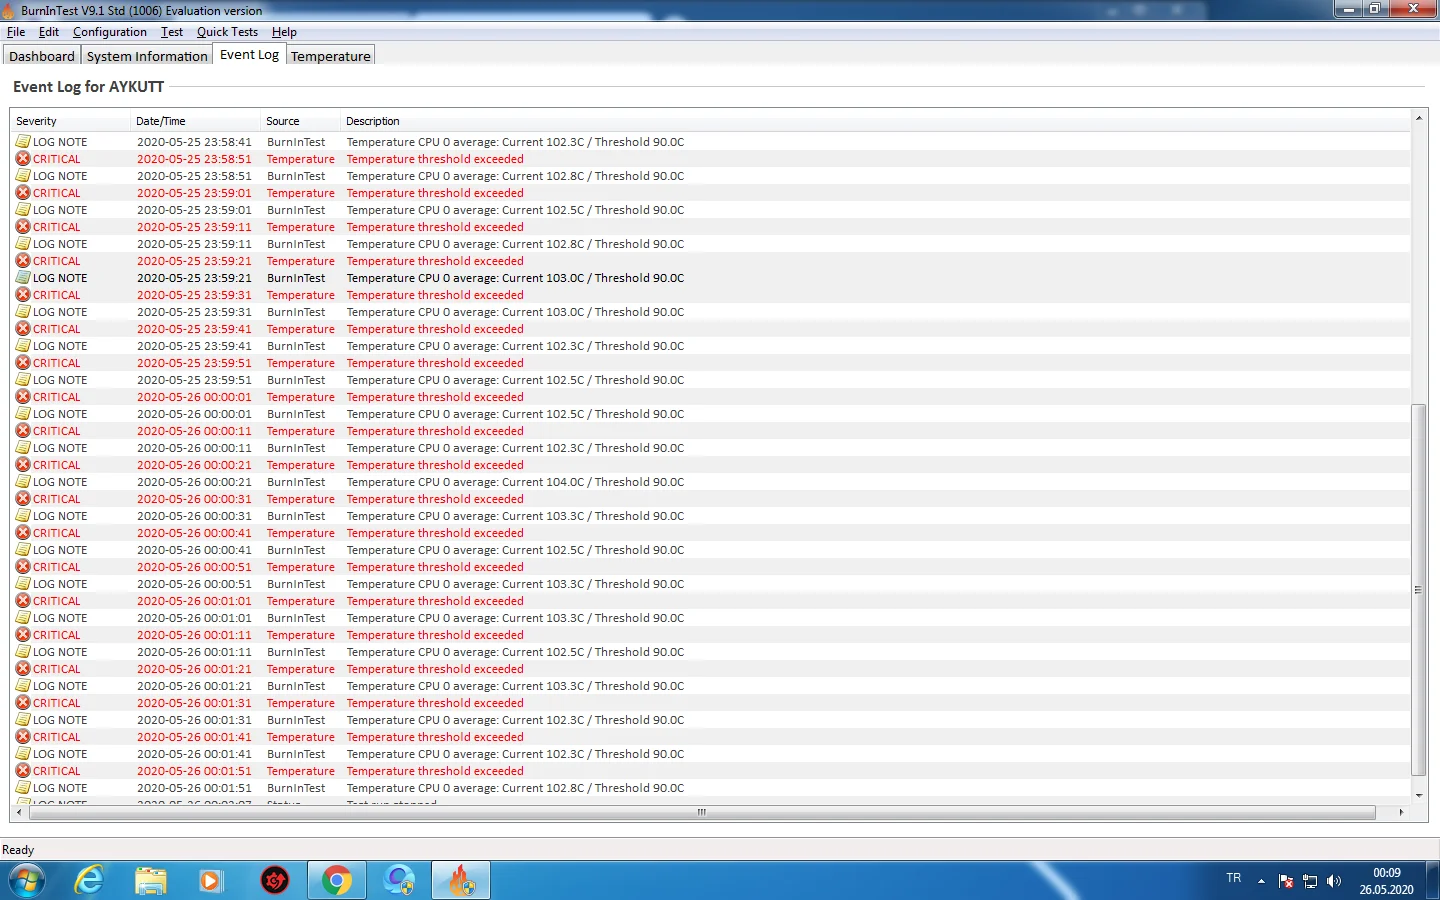Click the LOG NOTE icon at 00:01:01
This screenshot has height=900, width=1440.
click(23, 617)
